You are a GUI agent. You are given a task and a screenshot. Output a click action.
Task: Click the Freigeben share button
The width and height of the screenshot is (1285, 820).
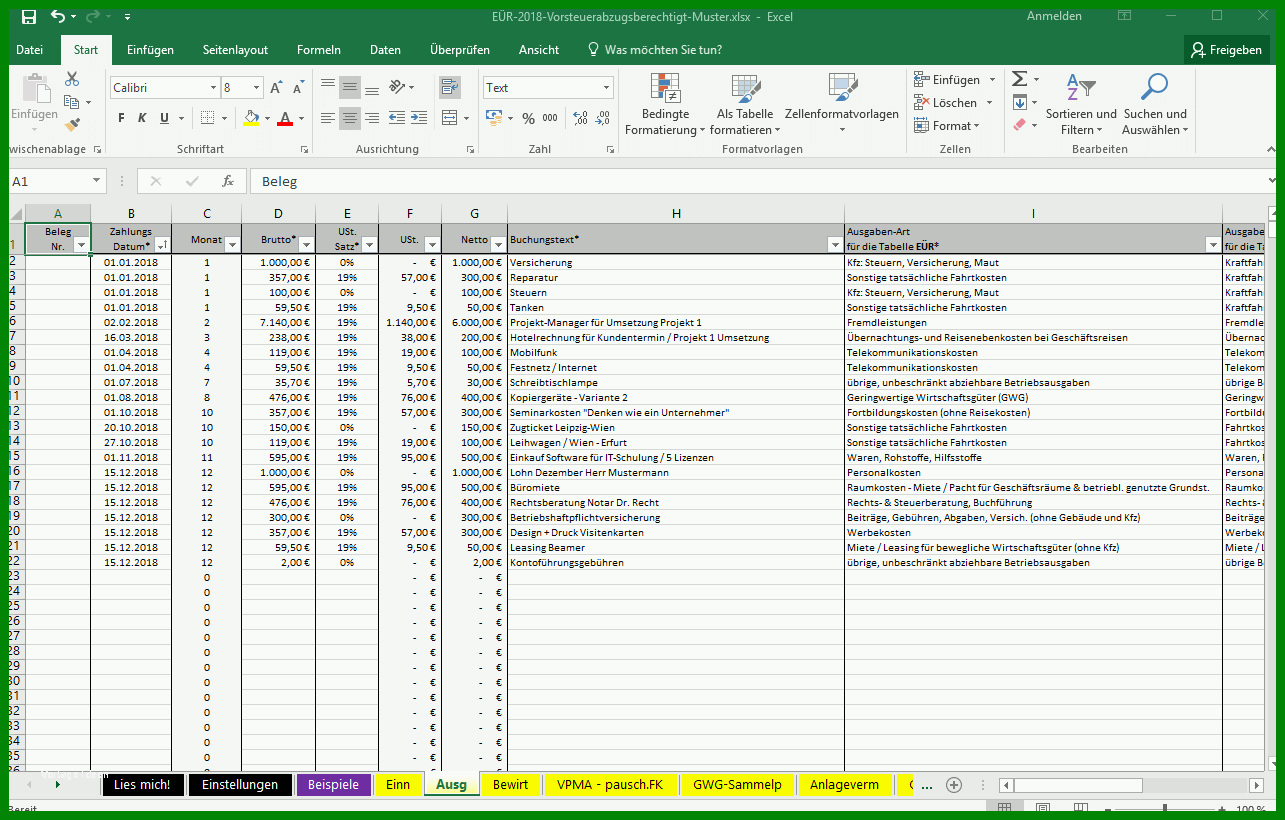(1226, 50)
